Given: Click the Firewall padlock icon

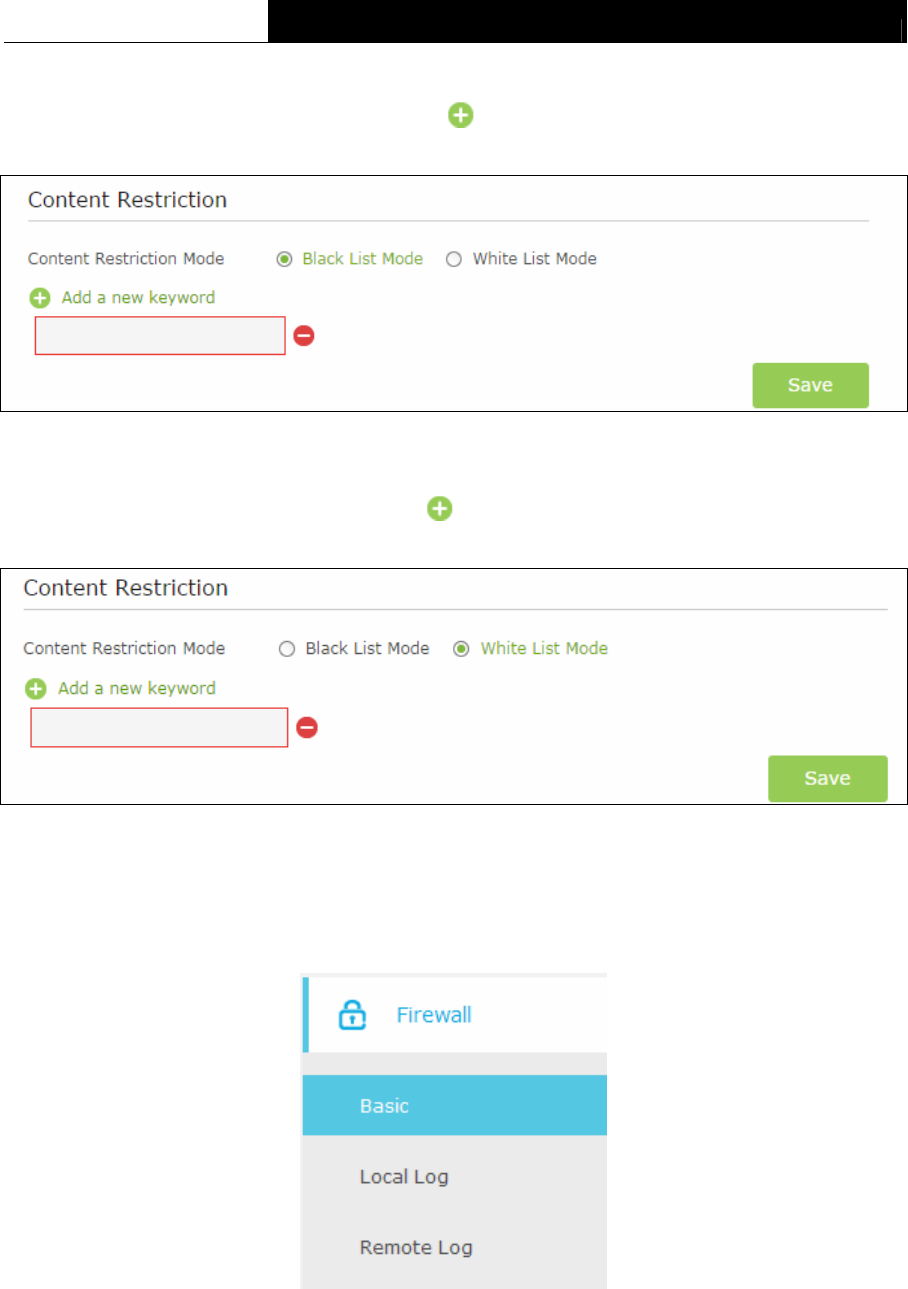Looking at the screenshot, I should tap(350, 1016).
